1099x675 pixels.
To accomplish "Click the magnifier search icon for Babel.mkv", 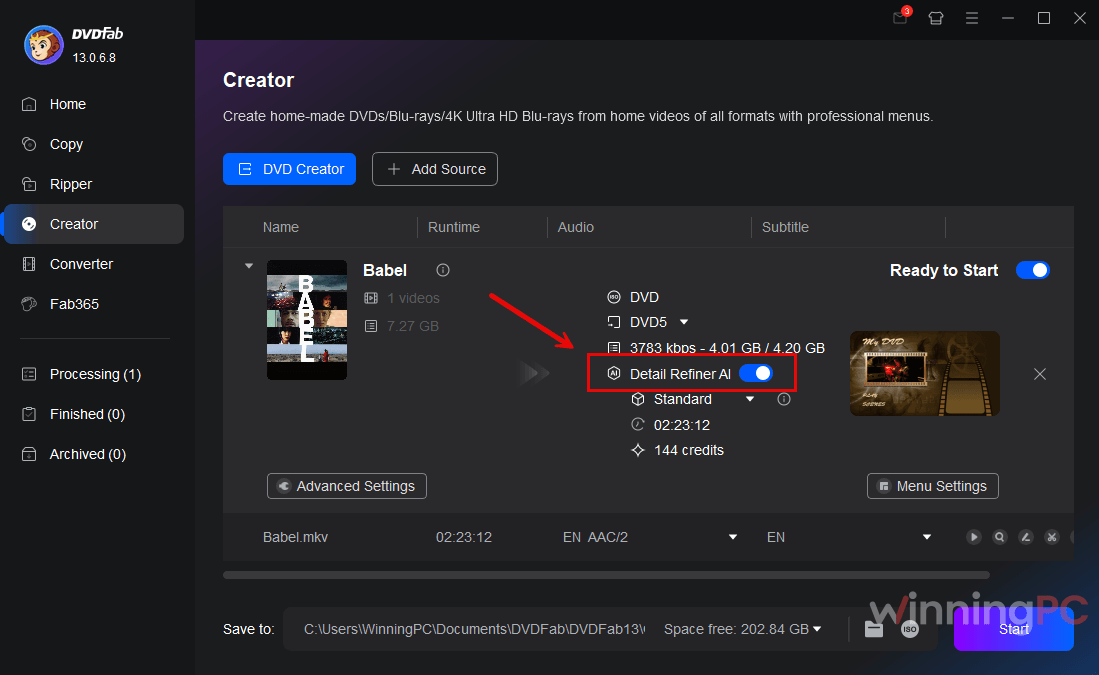I will tap(999, 537).
